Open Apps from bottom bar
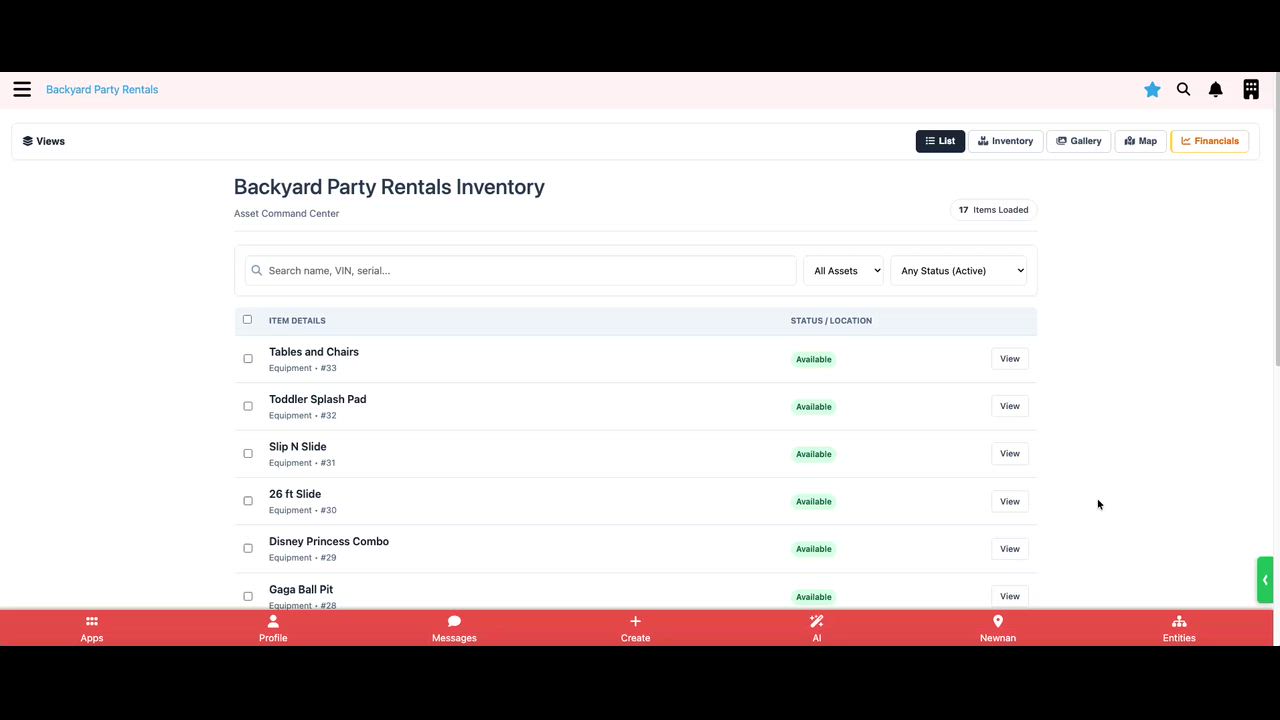 point(92,628)
